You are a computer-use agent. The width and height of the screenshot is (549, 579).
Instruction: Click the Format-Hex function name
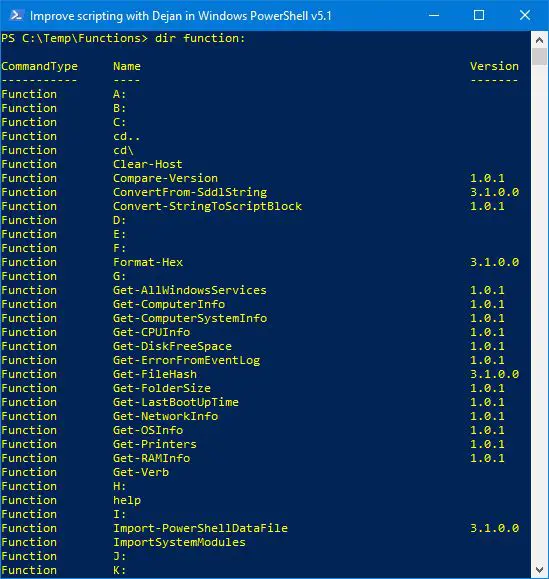(x=148, y=262)
